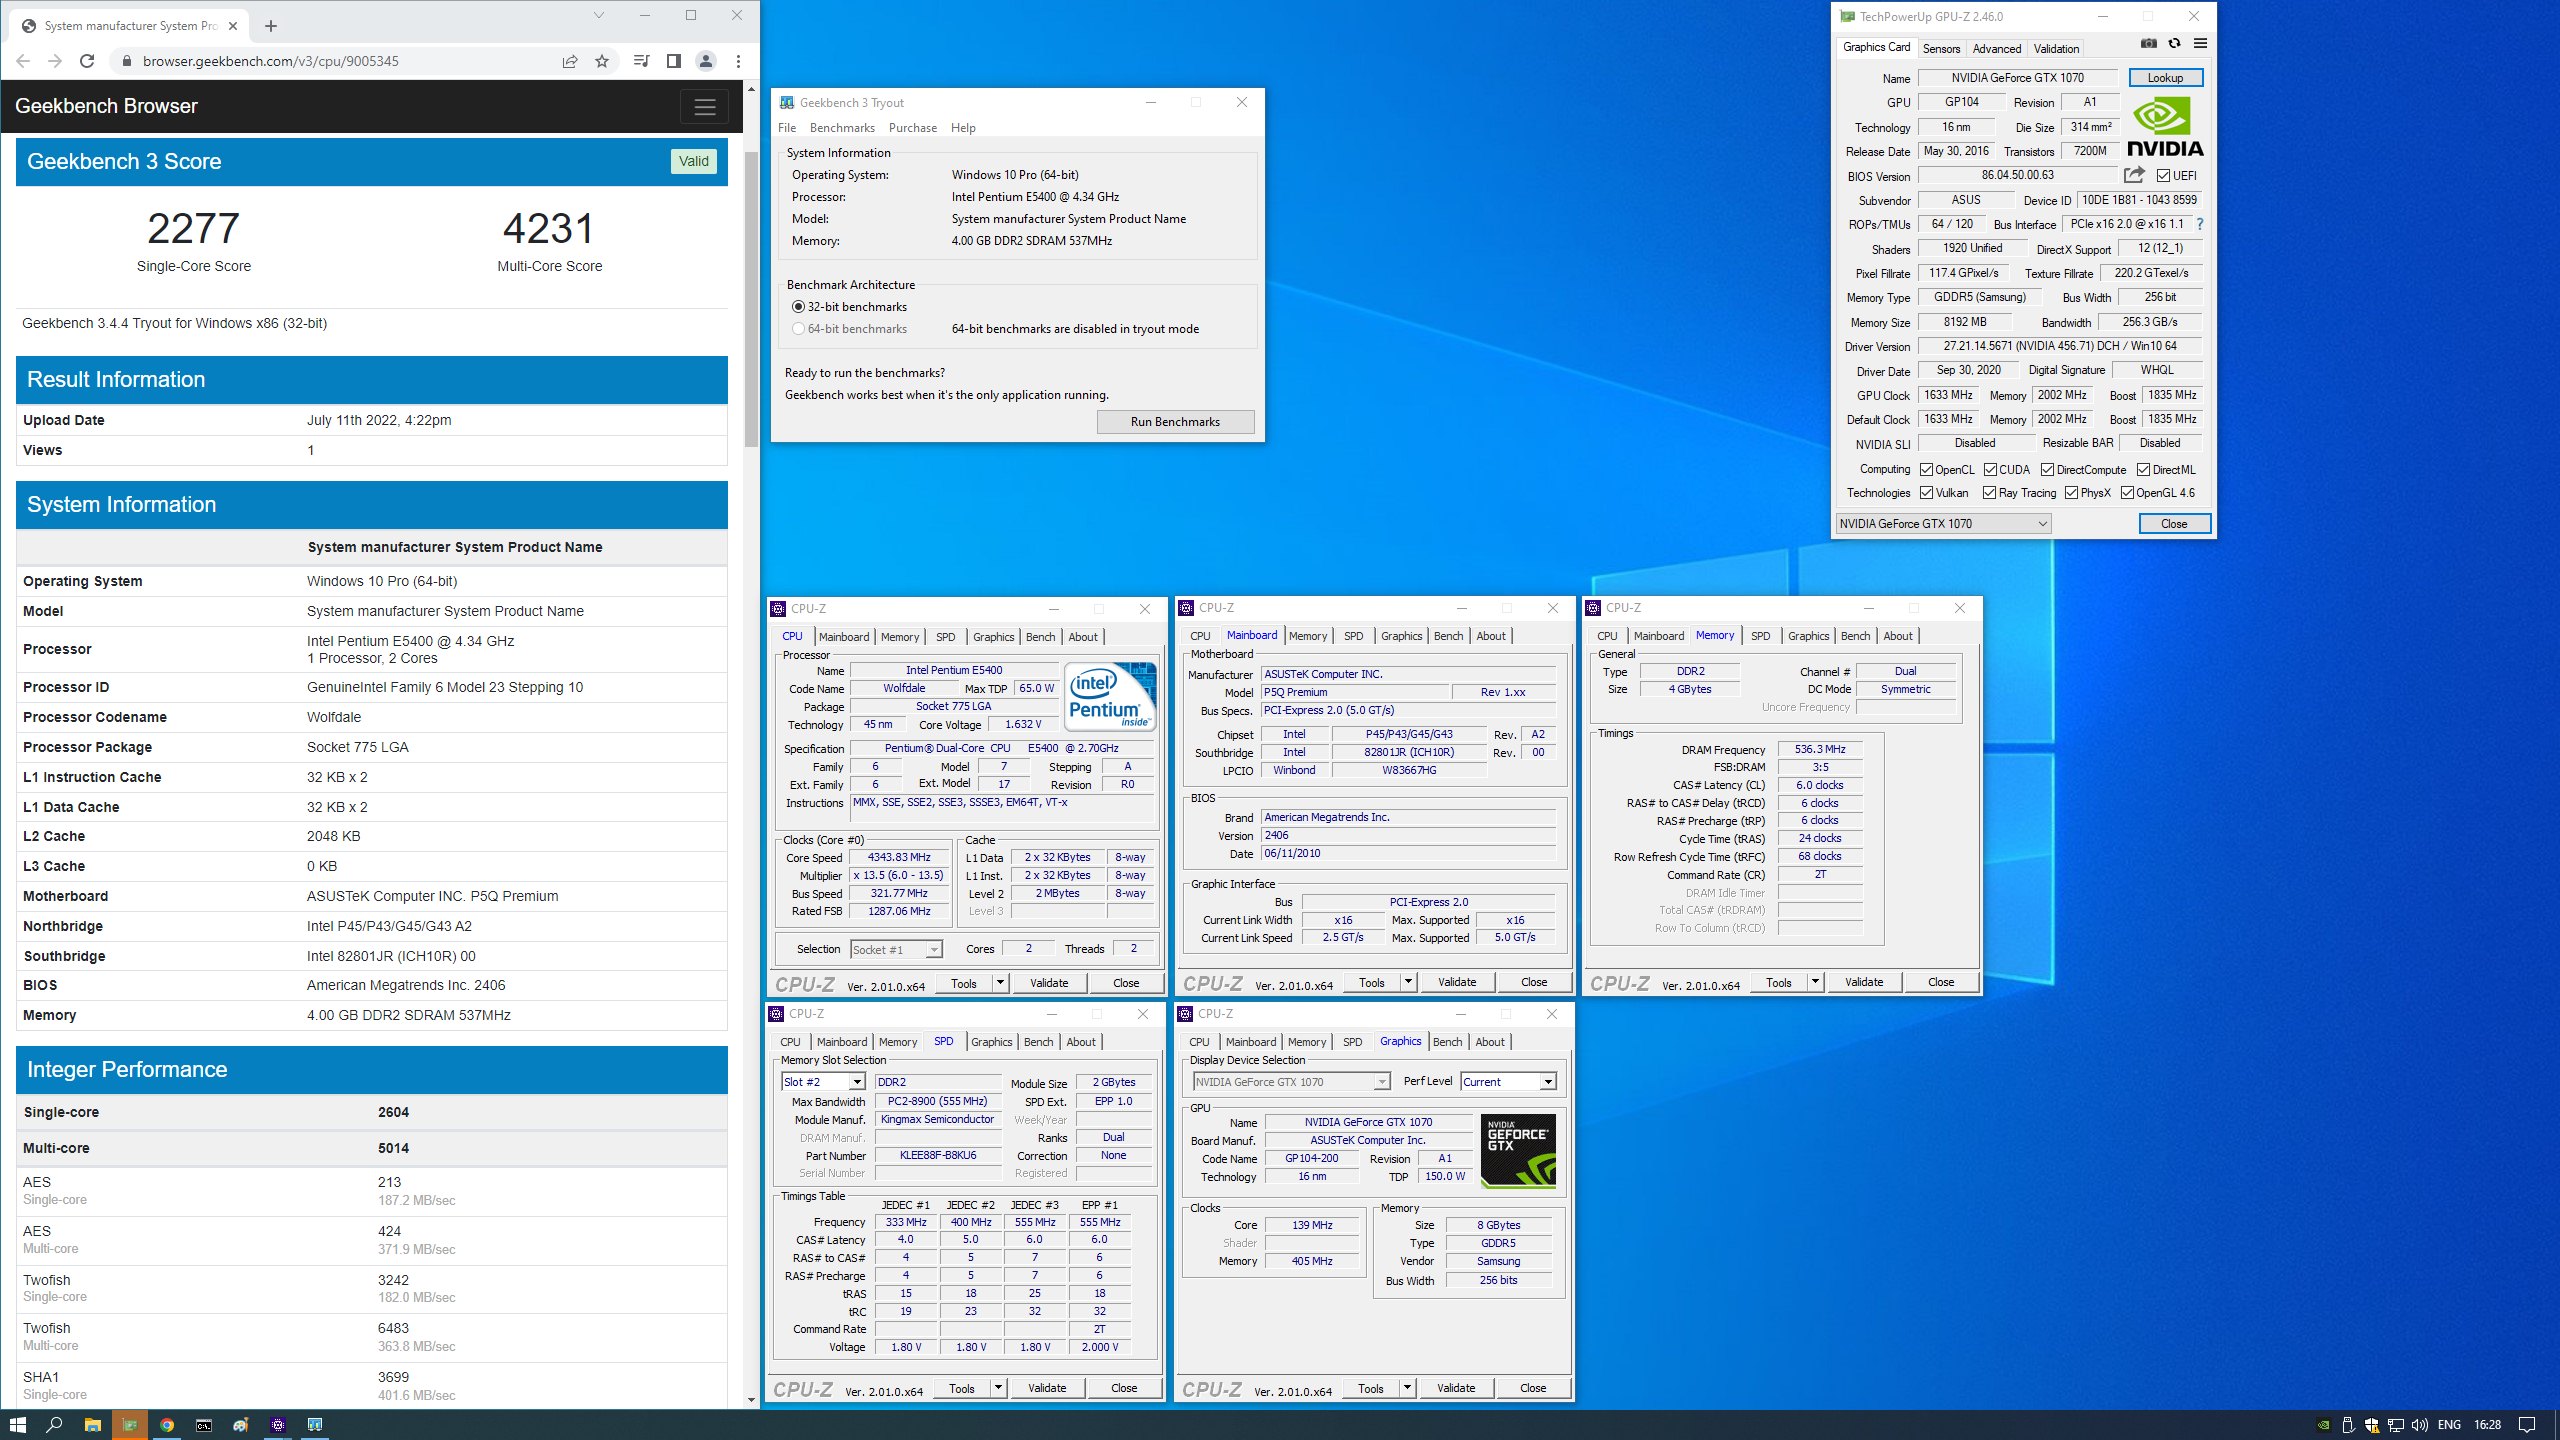Click the GPU-Z refresh icon
The width and height of the screenshot is (2560, 1440).
point(2174,44)
